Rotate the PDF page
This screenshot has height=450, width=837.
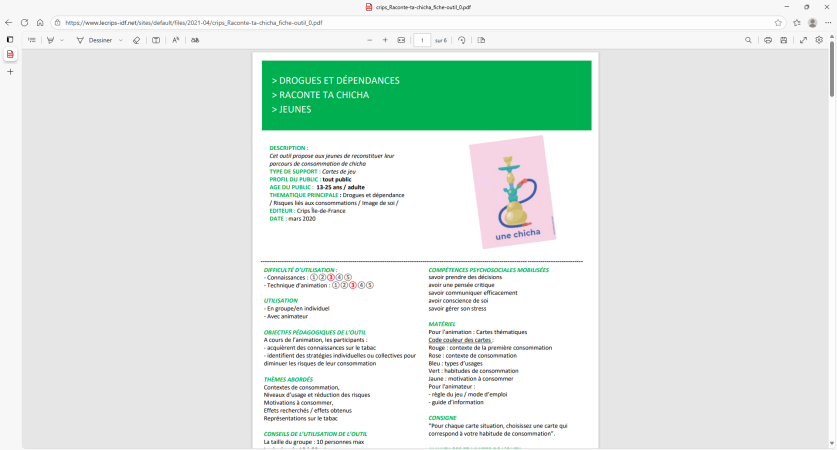[462, 40]
